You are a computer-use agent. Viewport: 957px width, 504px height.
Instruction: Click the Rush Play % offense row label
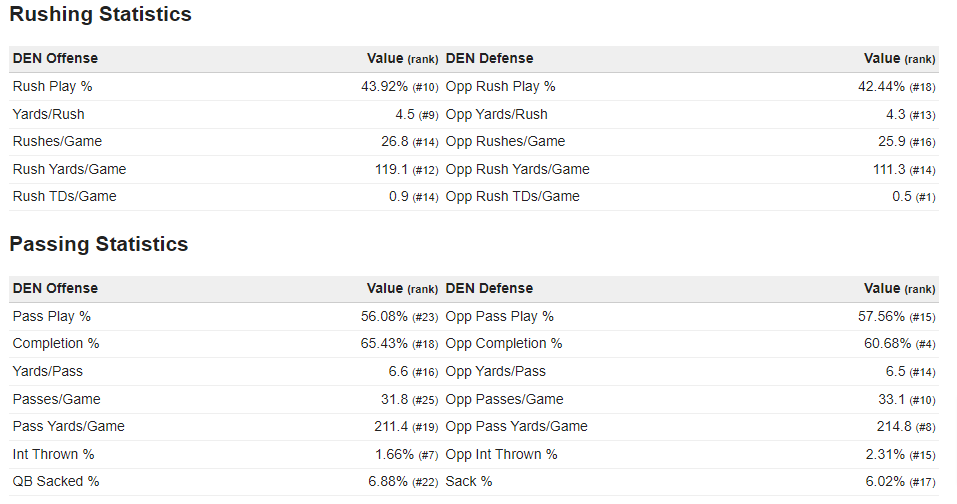[52, 87]
